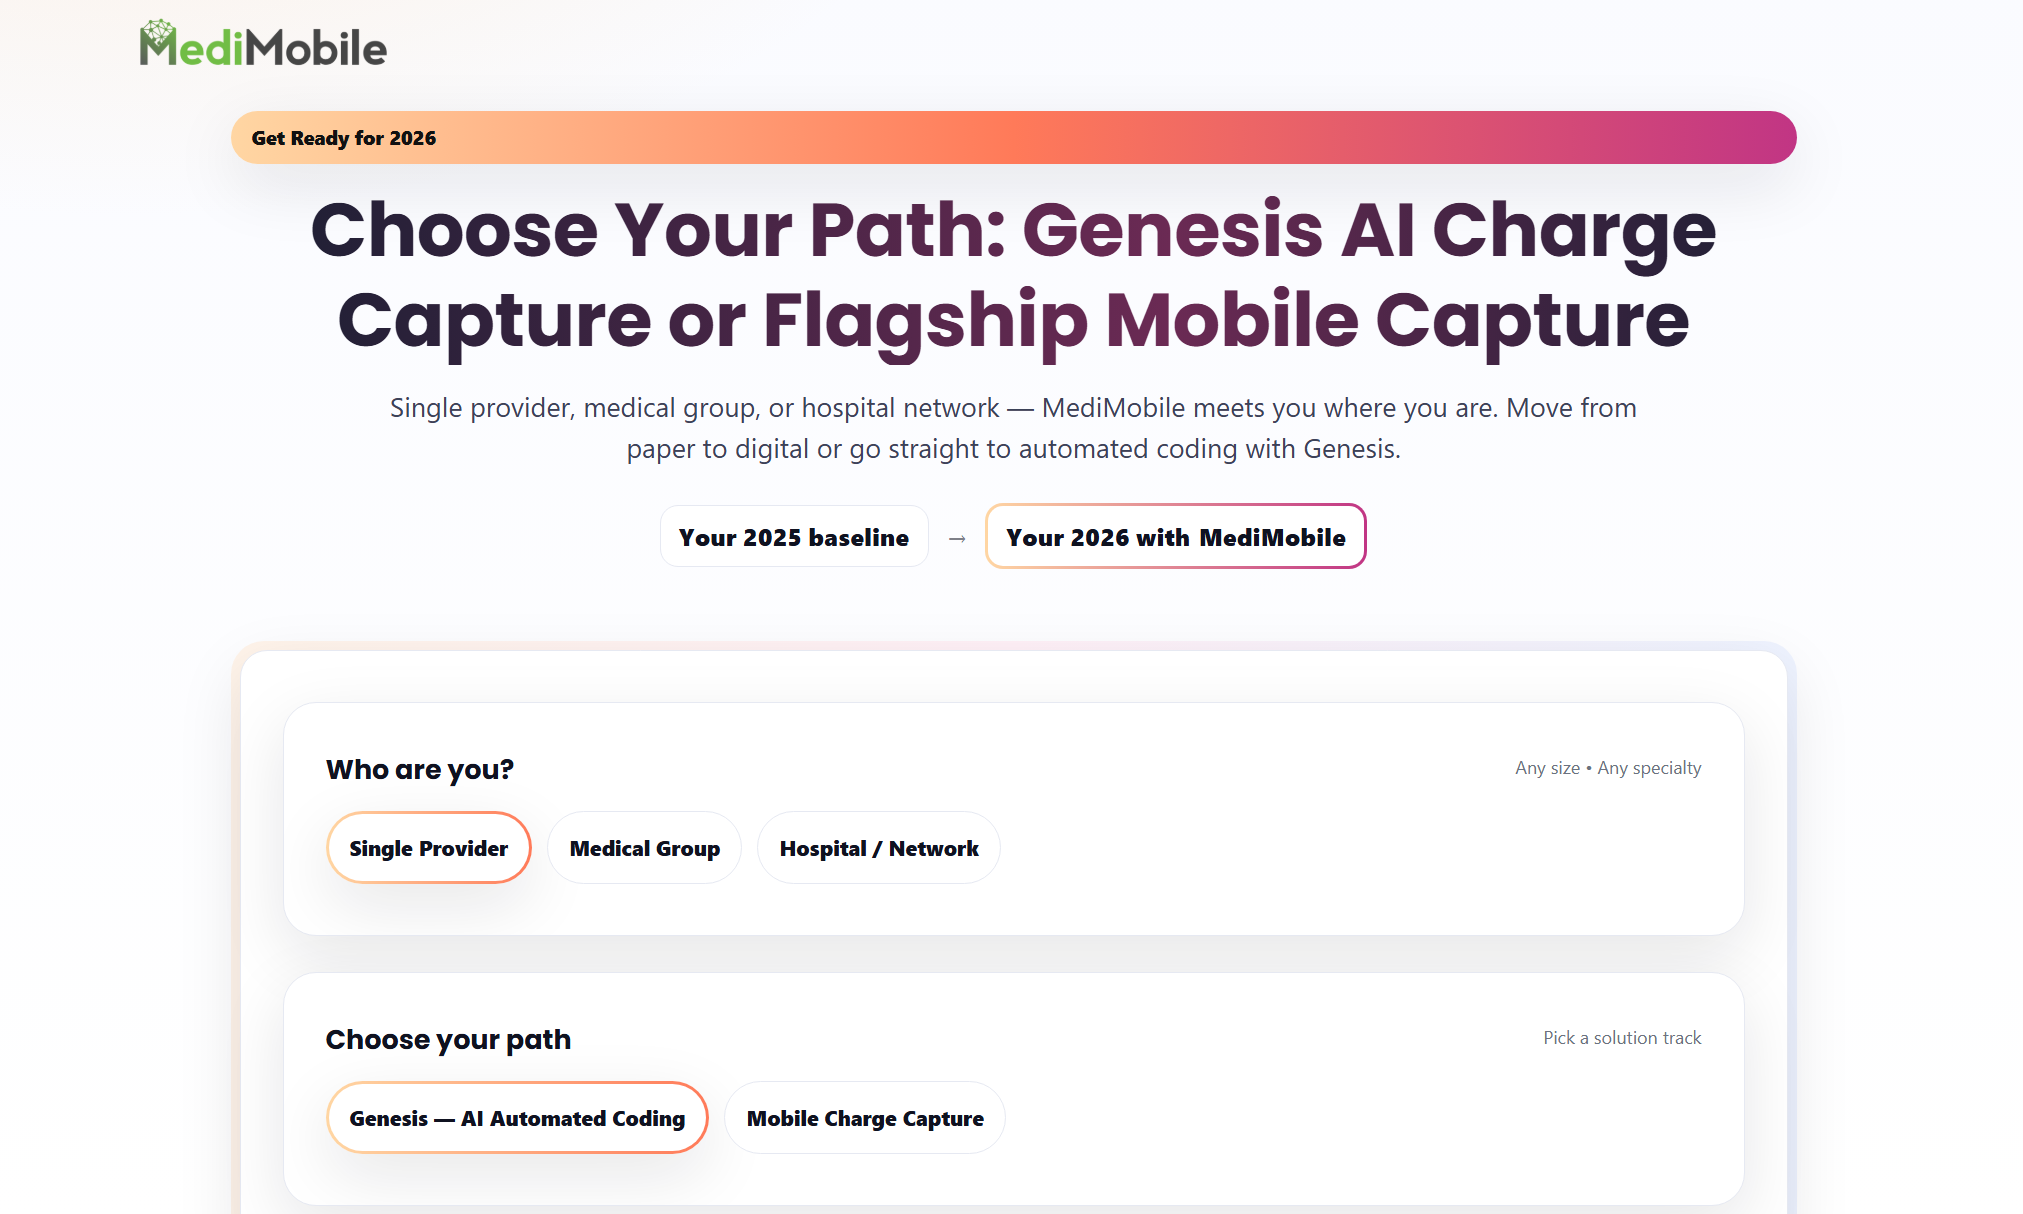Open the Your 2025 baseline pill

click(794, 537)
